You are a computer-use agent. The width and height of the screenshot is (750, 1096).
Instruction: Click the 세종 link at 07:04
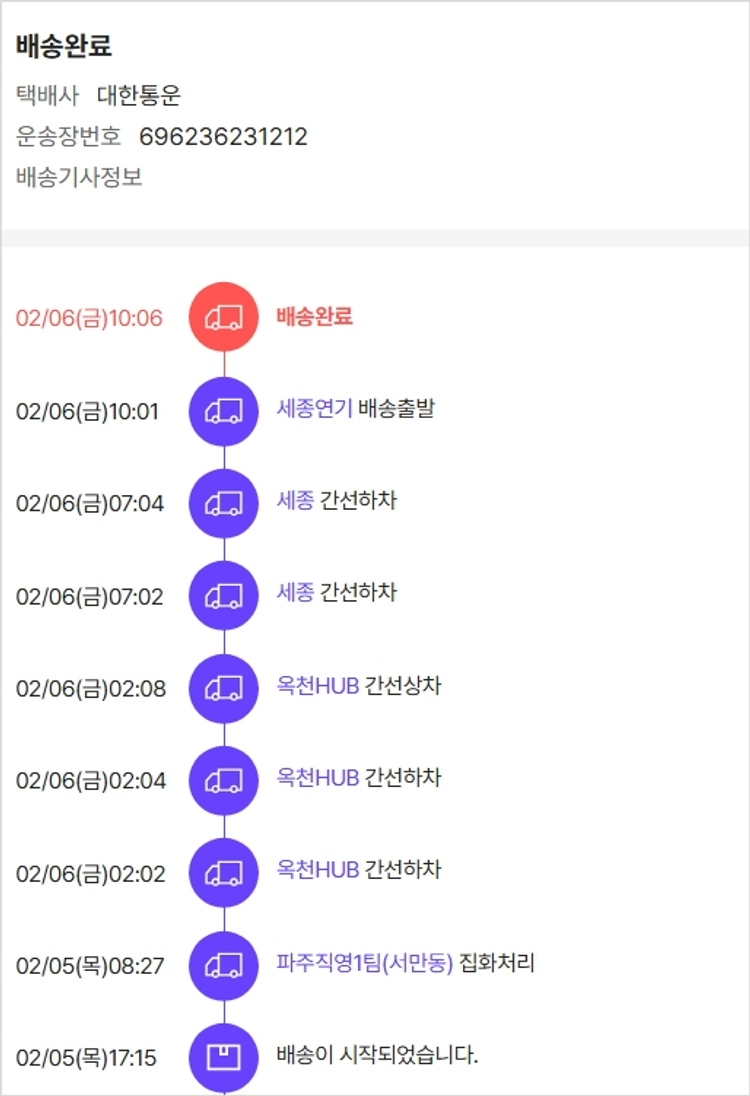pyautogui.click(x=295, y=500)
